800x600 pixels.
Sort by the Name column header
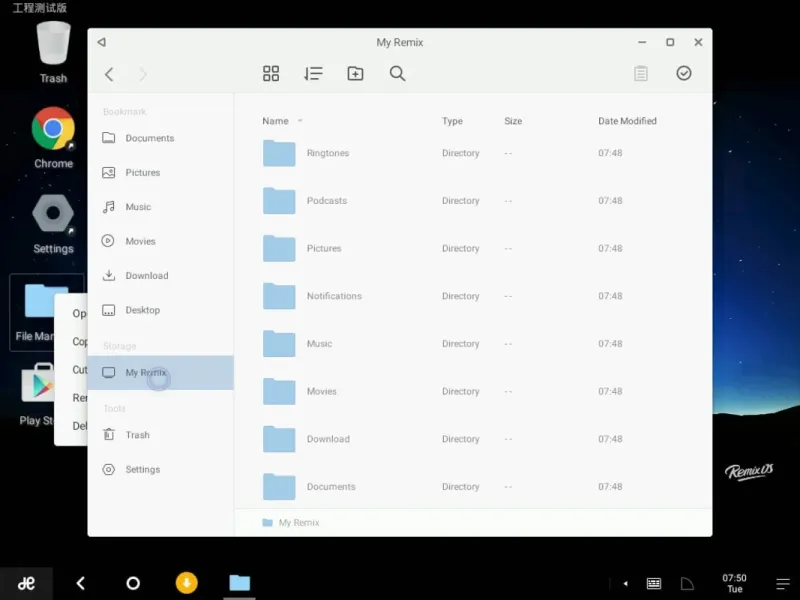[275, 121]
